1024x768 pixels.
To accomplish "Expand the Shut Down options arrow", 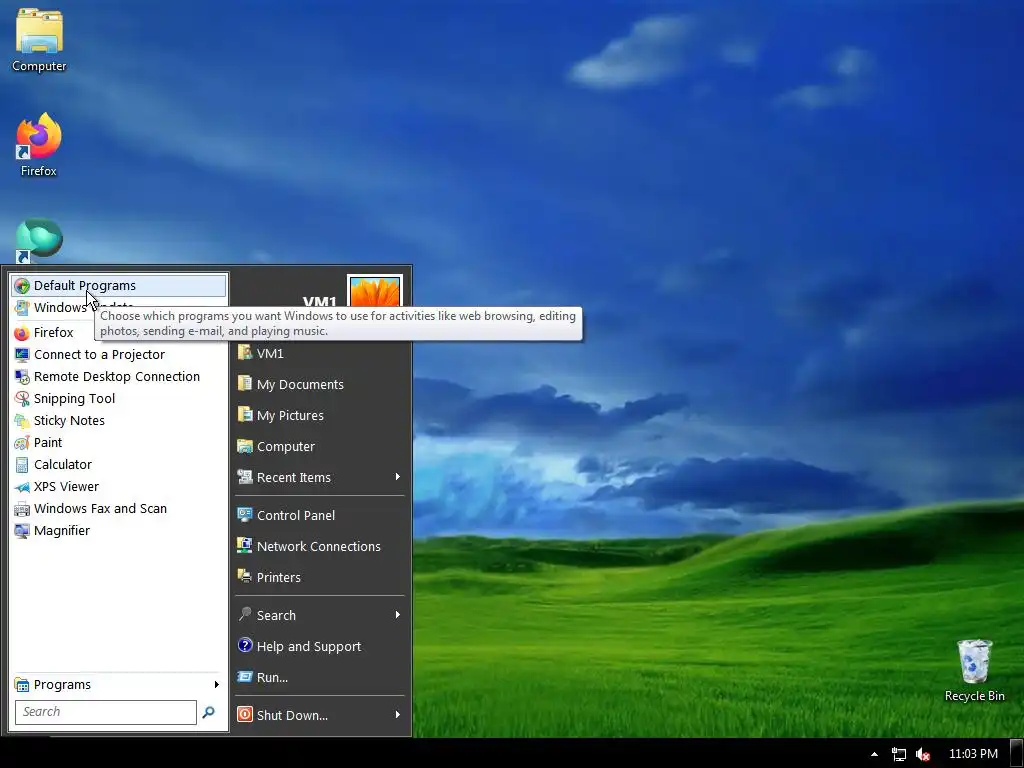I will pyautogui.click(x=397, y=715).
